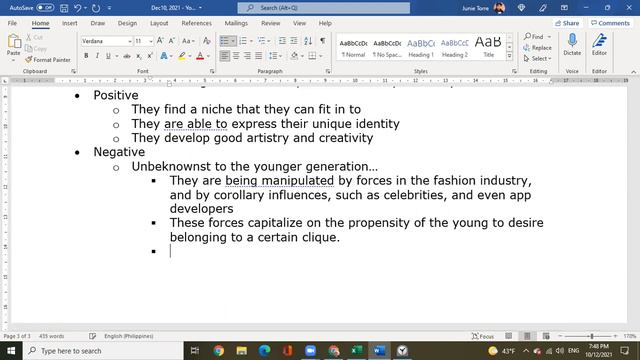Screen dimensions: 640x360
Task: Open File Explorer from taskbar
Action: tap(242, 351)
